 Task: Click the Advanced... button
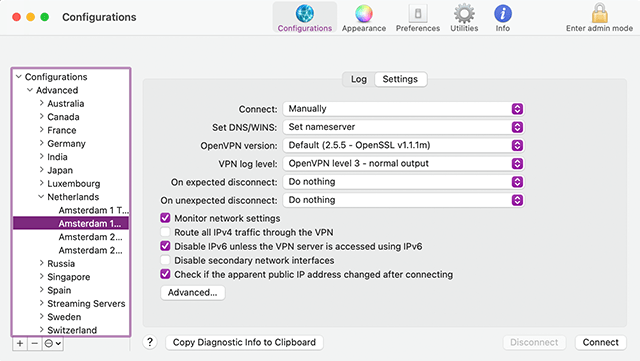(193, 292)
